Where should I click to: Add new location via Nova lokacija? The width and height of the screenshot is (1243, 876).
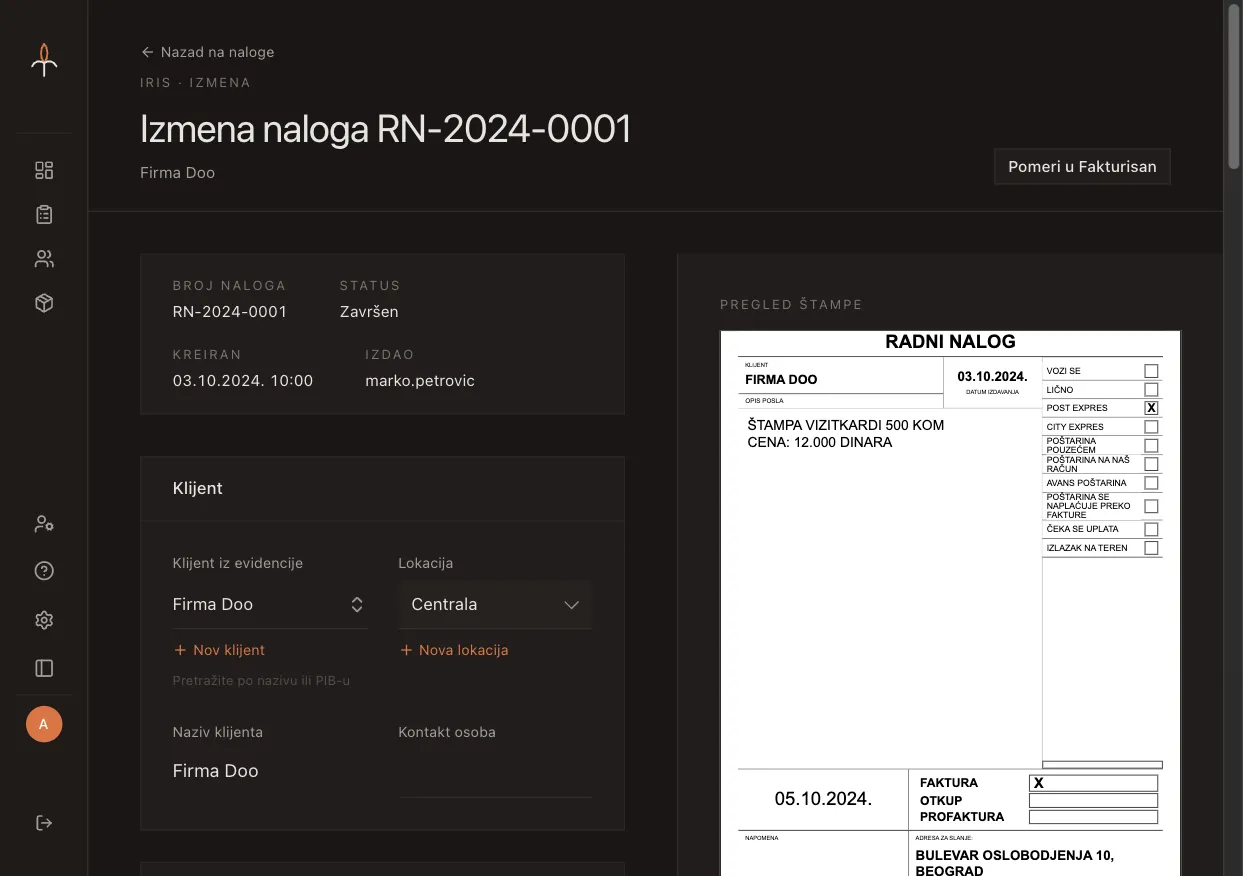[453, 650]
